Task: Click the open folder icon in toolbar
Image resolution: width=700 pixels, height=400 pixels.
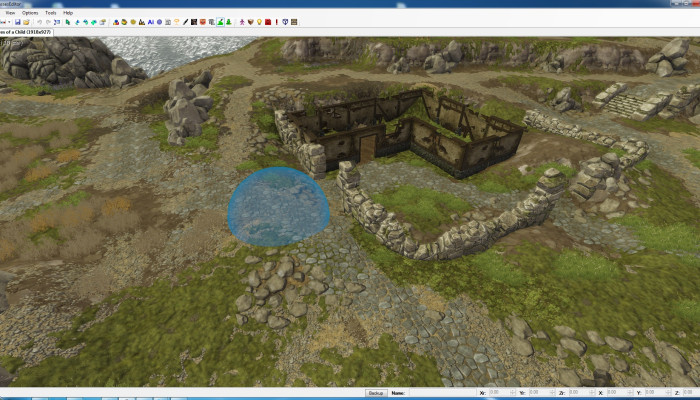Action: [26, 22]
